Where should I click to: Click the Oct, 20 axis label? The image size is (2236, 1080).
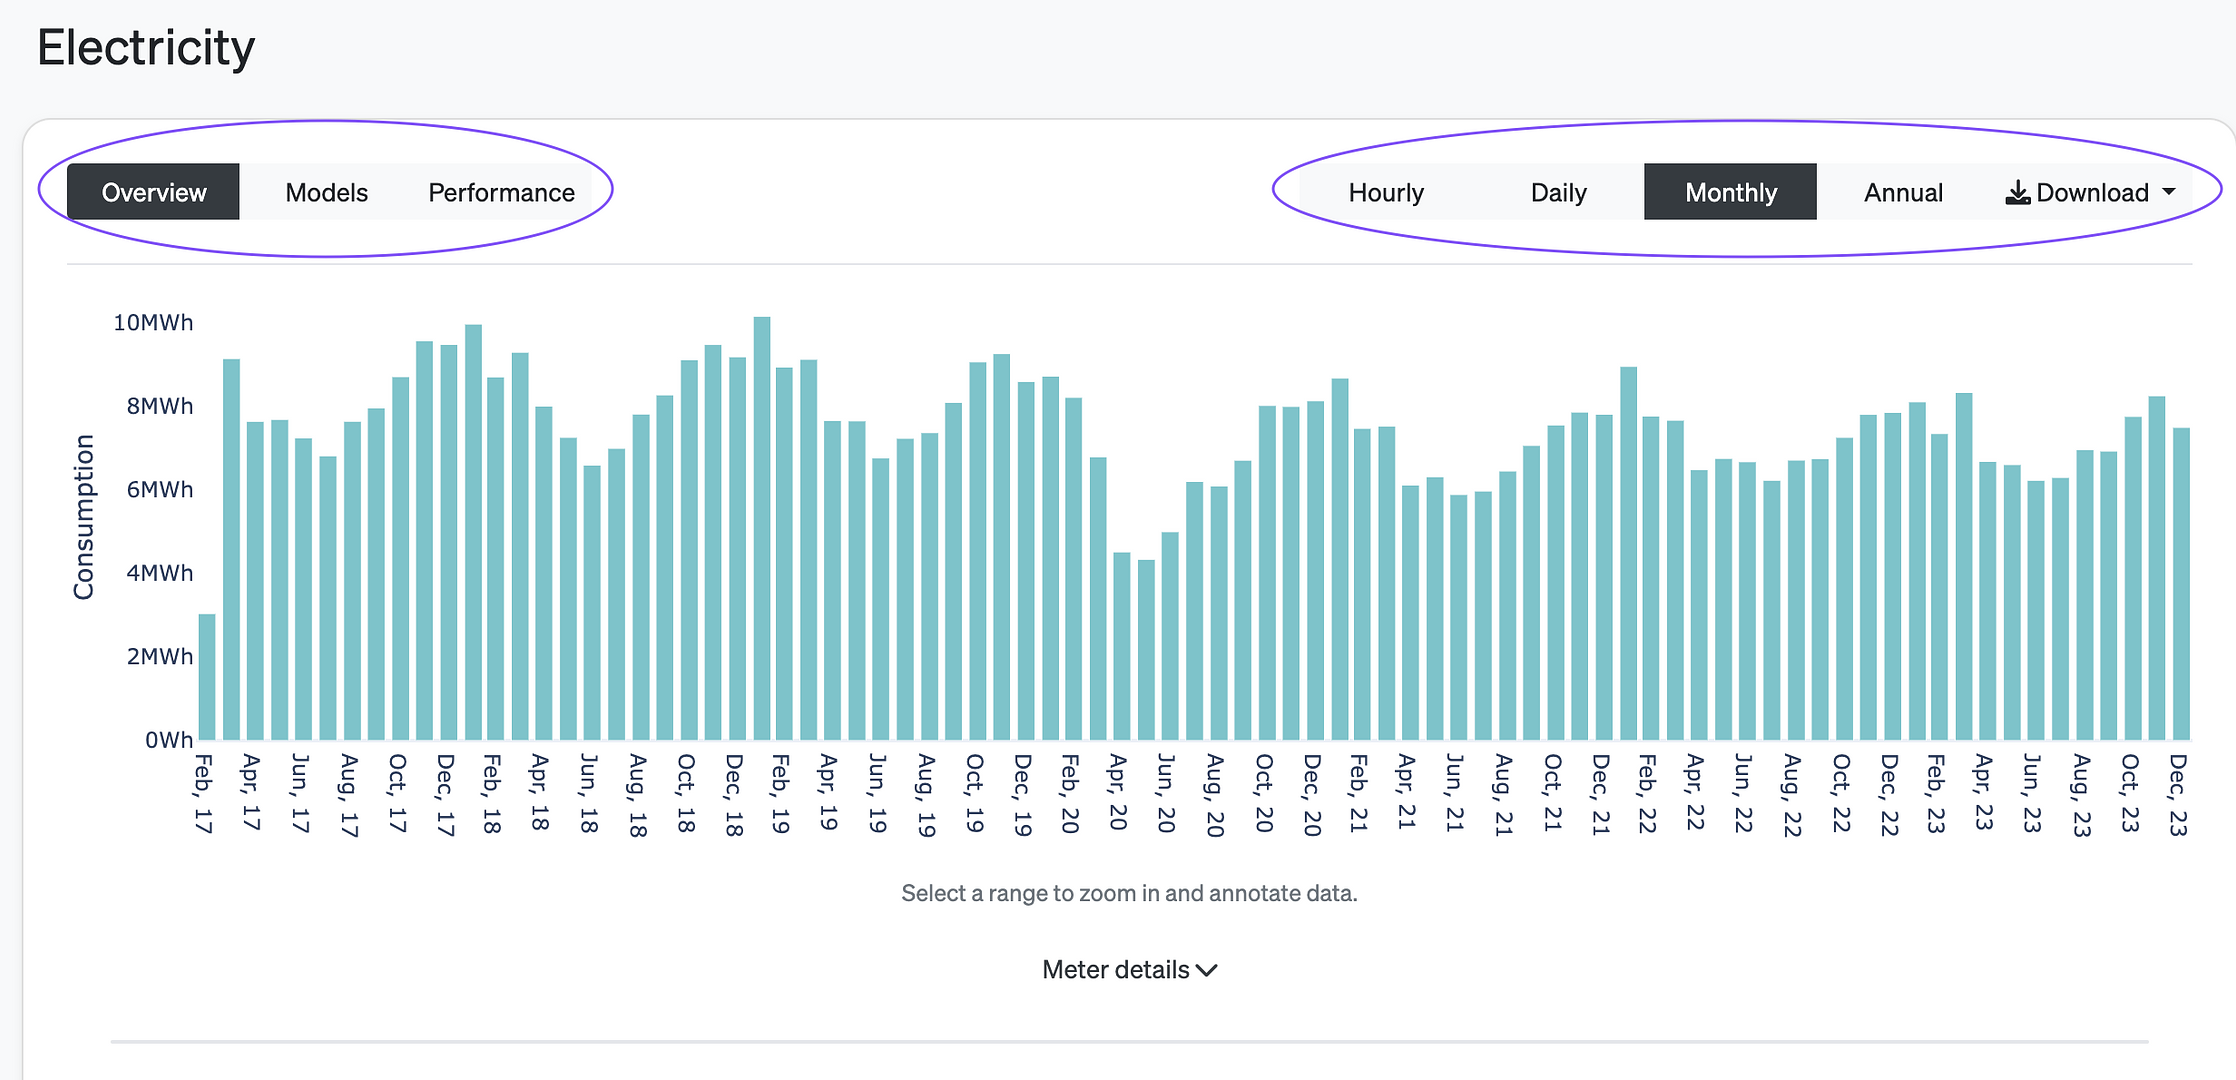point(1263,793)
